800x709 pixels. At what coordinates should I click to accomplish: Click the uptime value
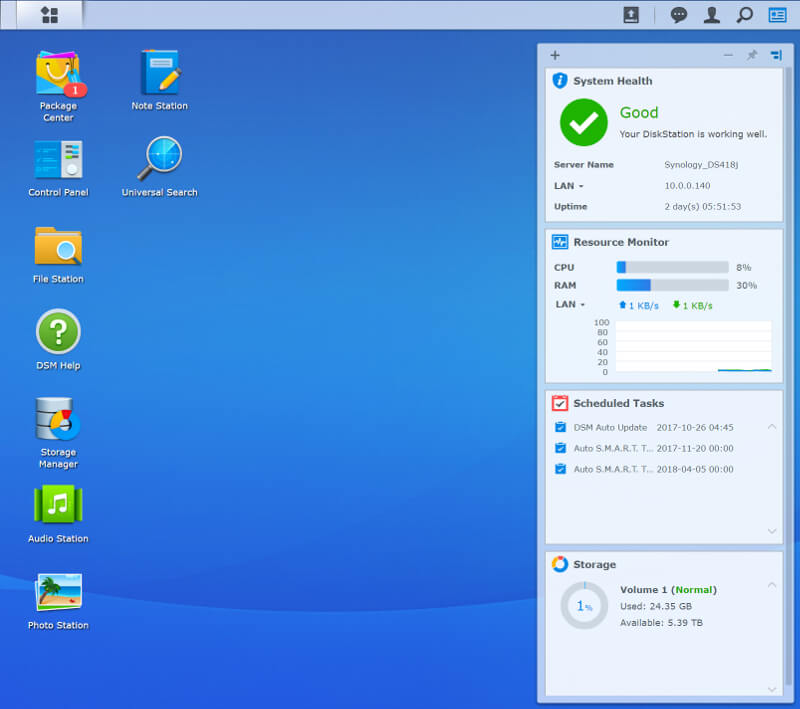pyautogui.click(x=703, y=207)
